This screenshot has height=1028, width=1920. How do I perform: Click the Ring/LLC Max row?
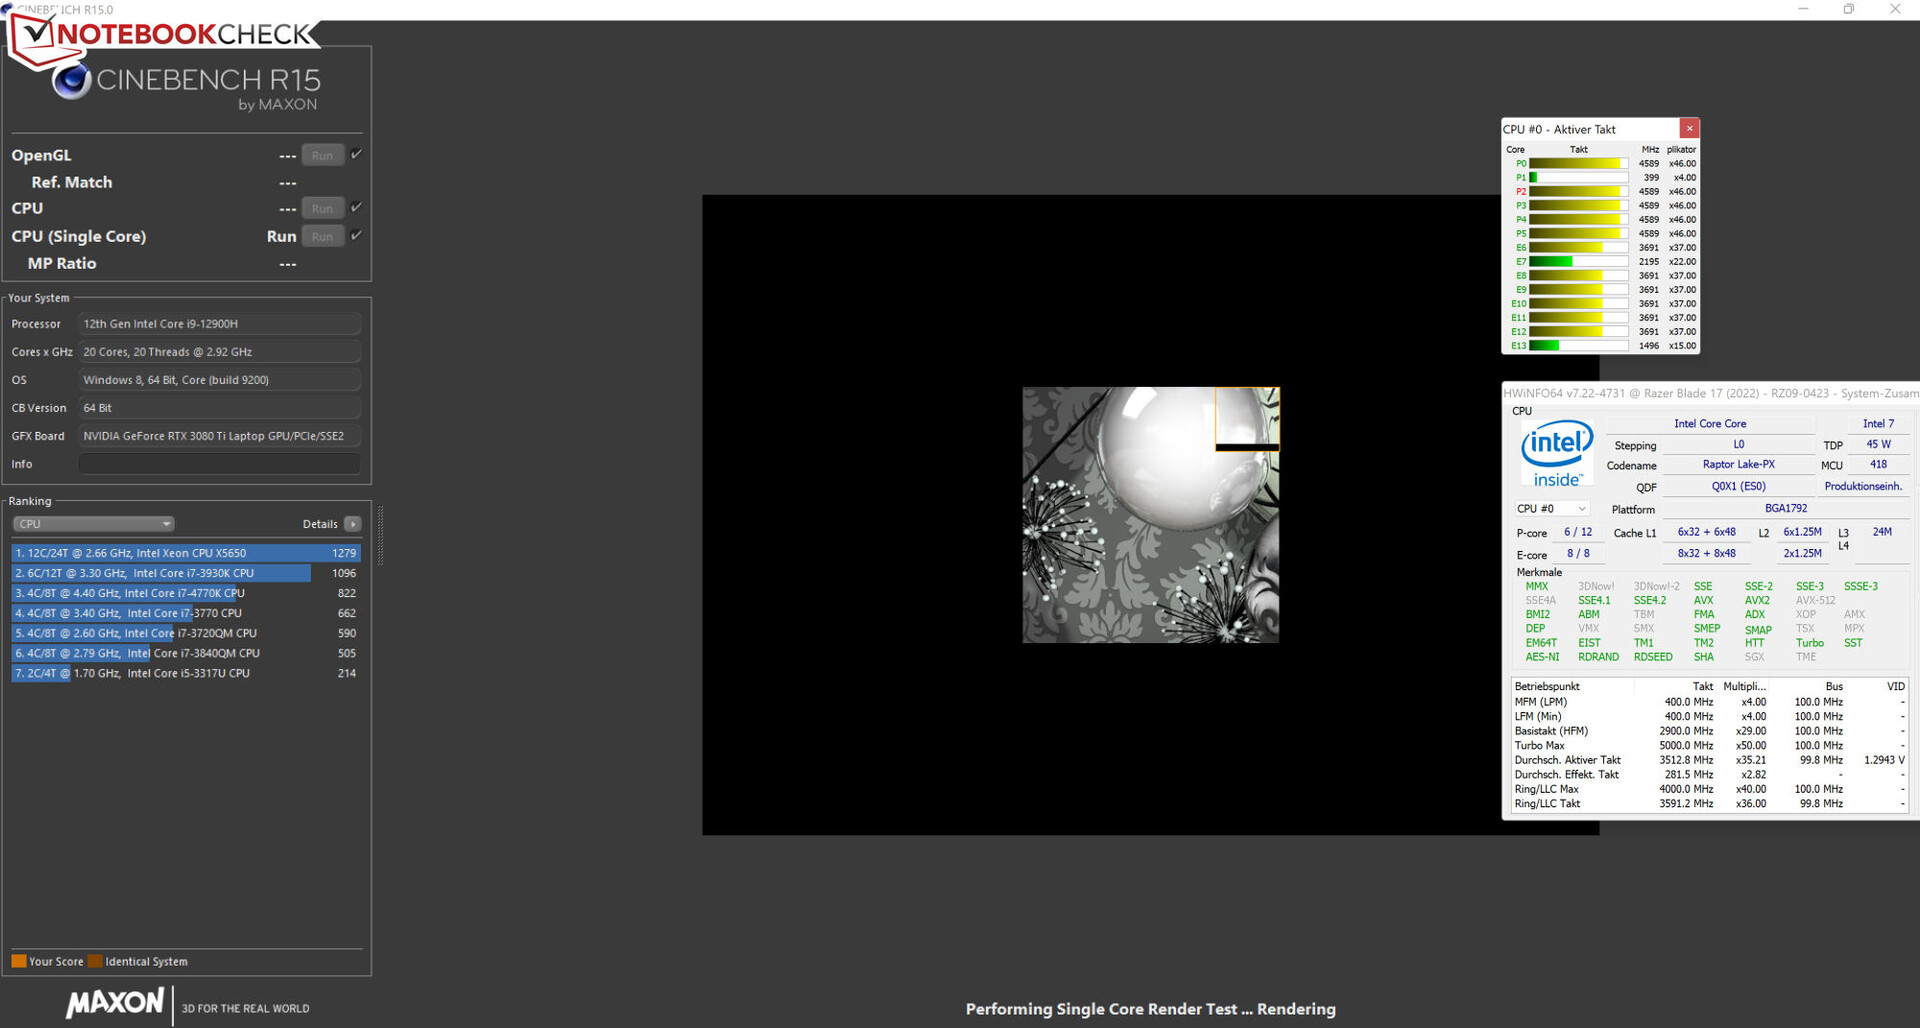(1709, 789)
